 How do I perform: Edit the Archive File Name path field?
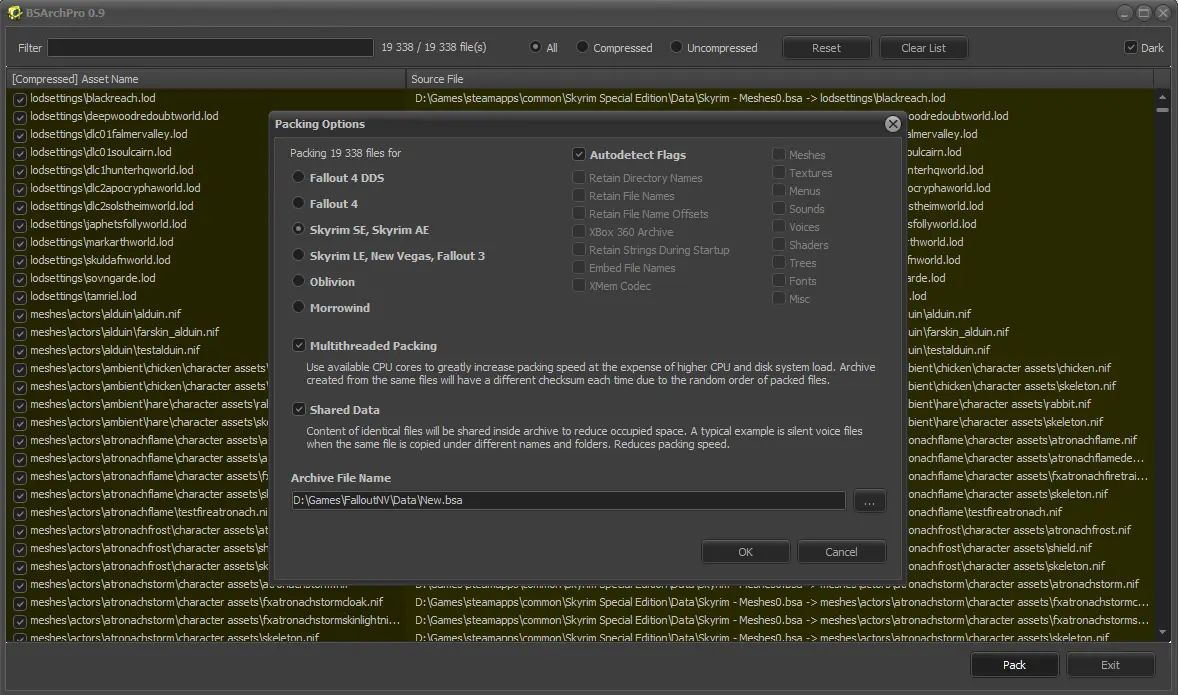click(567, 501)
